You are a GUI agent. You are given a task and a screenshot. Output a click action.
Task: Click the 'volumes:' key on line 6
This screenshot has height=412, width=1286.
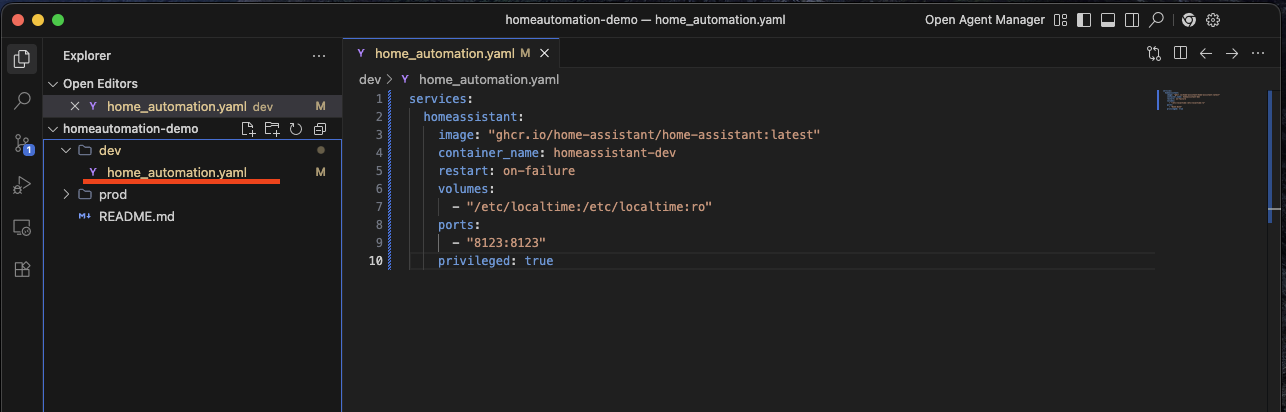click(467, 189)
